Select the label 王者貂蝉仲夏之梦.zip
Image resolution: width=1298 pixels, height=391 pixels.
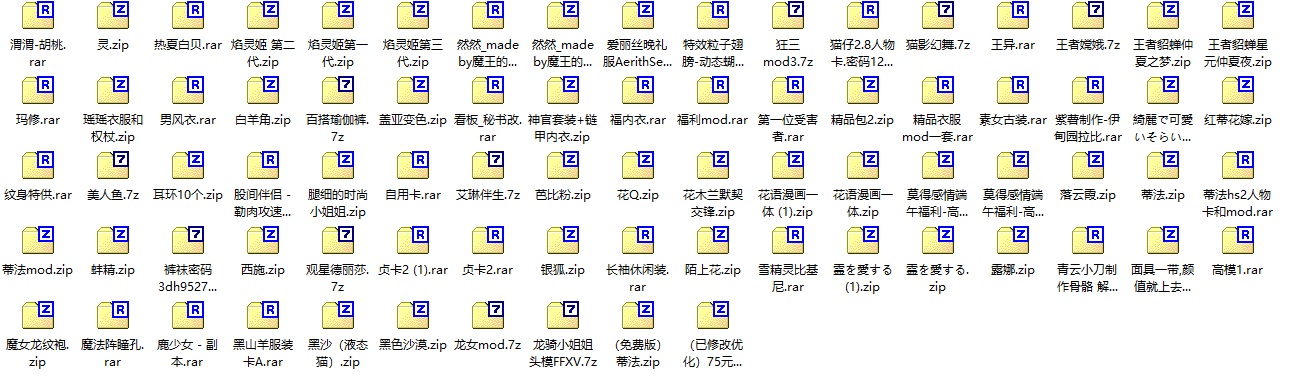1163,53
